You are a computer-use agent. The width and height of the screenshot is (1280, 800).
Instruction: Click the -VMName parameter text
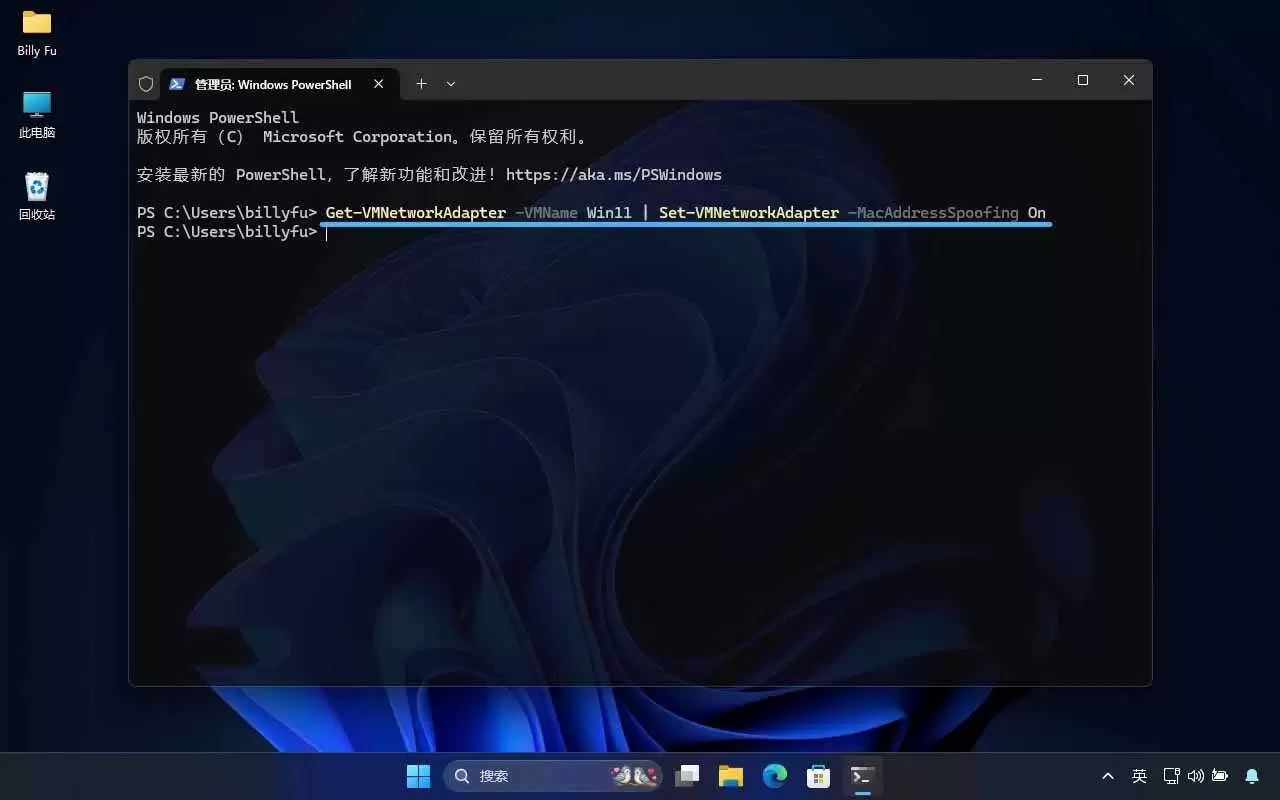pos(546,213)
